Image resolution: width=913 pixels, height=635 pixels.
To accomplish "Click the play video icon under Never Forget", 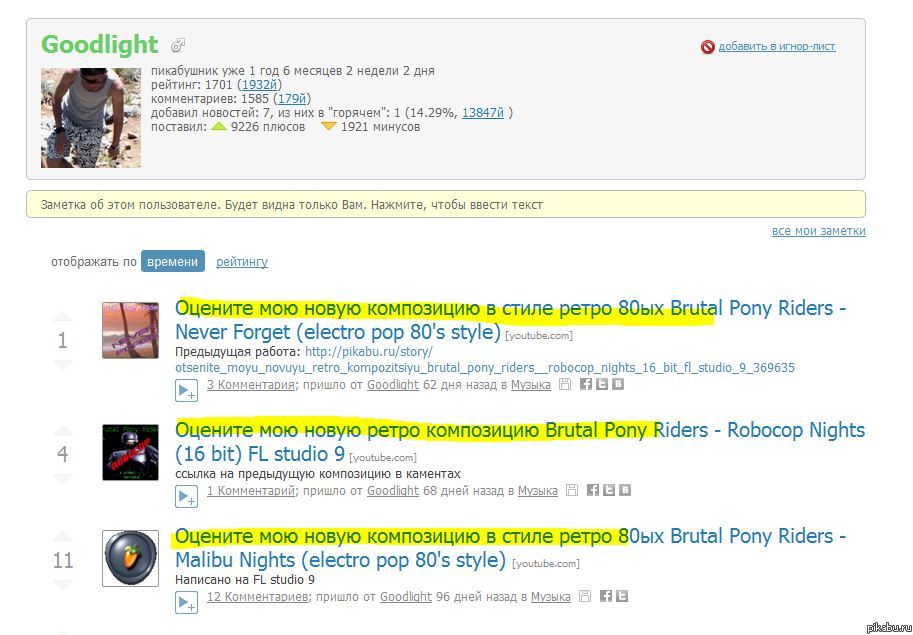I will [x=186, y=391].
